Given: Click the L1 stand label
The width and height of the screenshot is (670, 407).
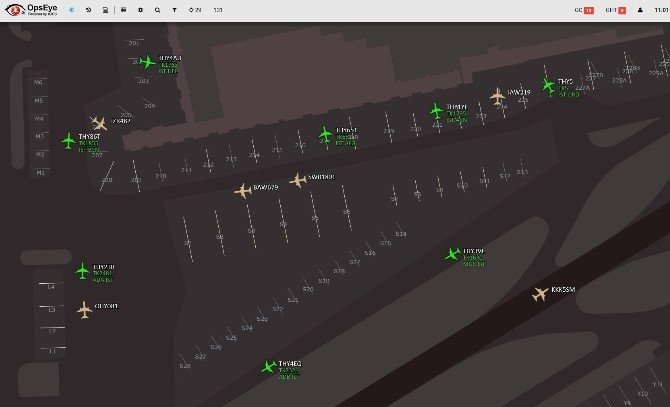Looking at the screenshot, I should tap(52, 351).
